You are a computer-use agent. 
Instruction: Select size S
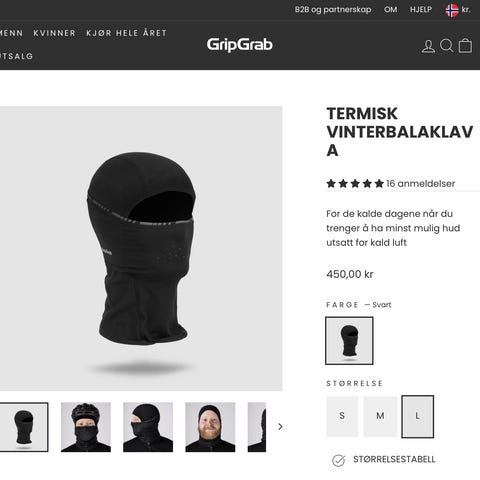[x=342, y=416]
